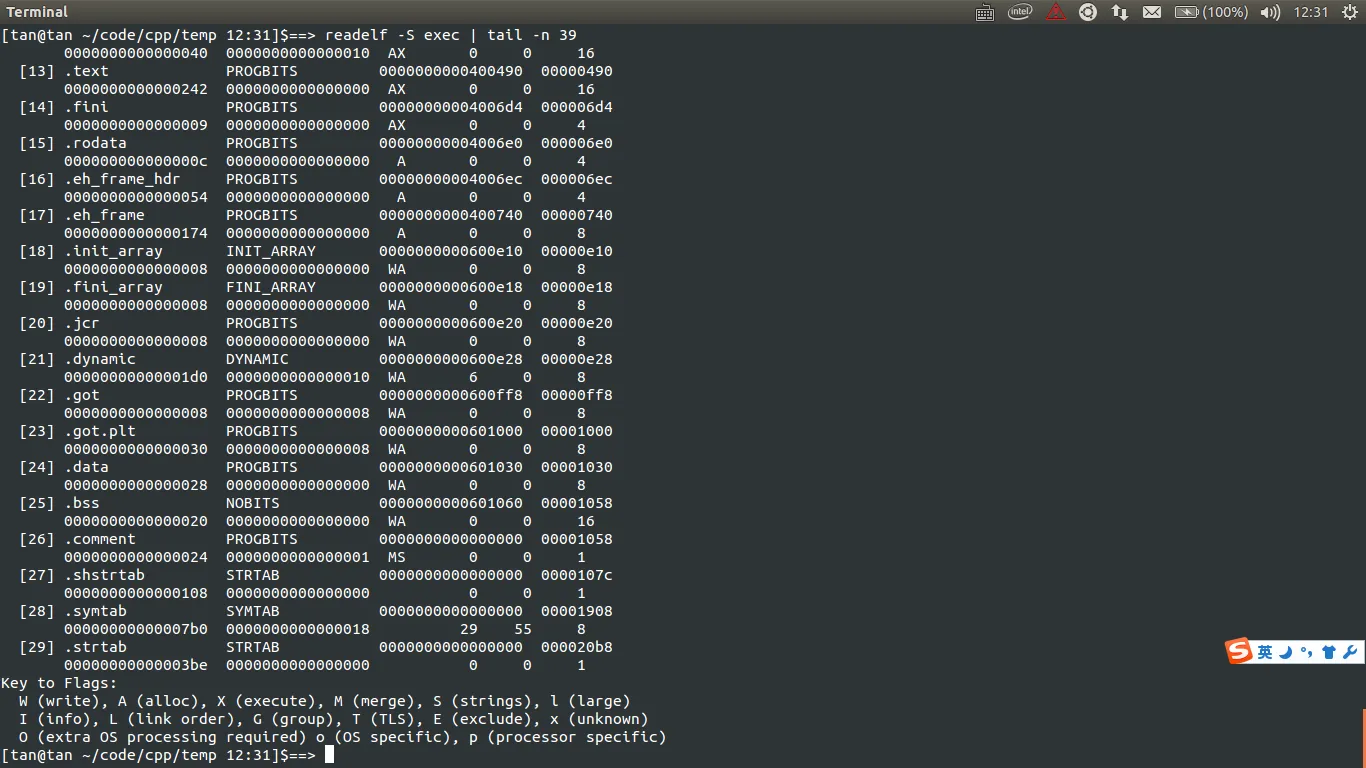Select the '.bss' section name
1366x768 pixels.
click(x=82, y=503)
